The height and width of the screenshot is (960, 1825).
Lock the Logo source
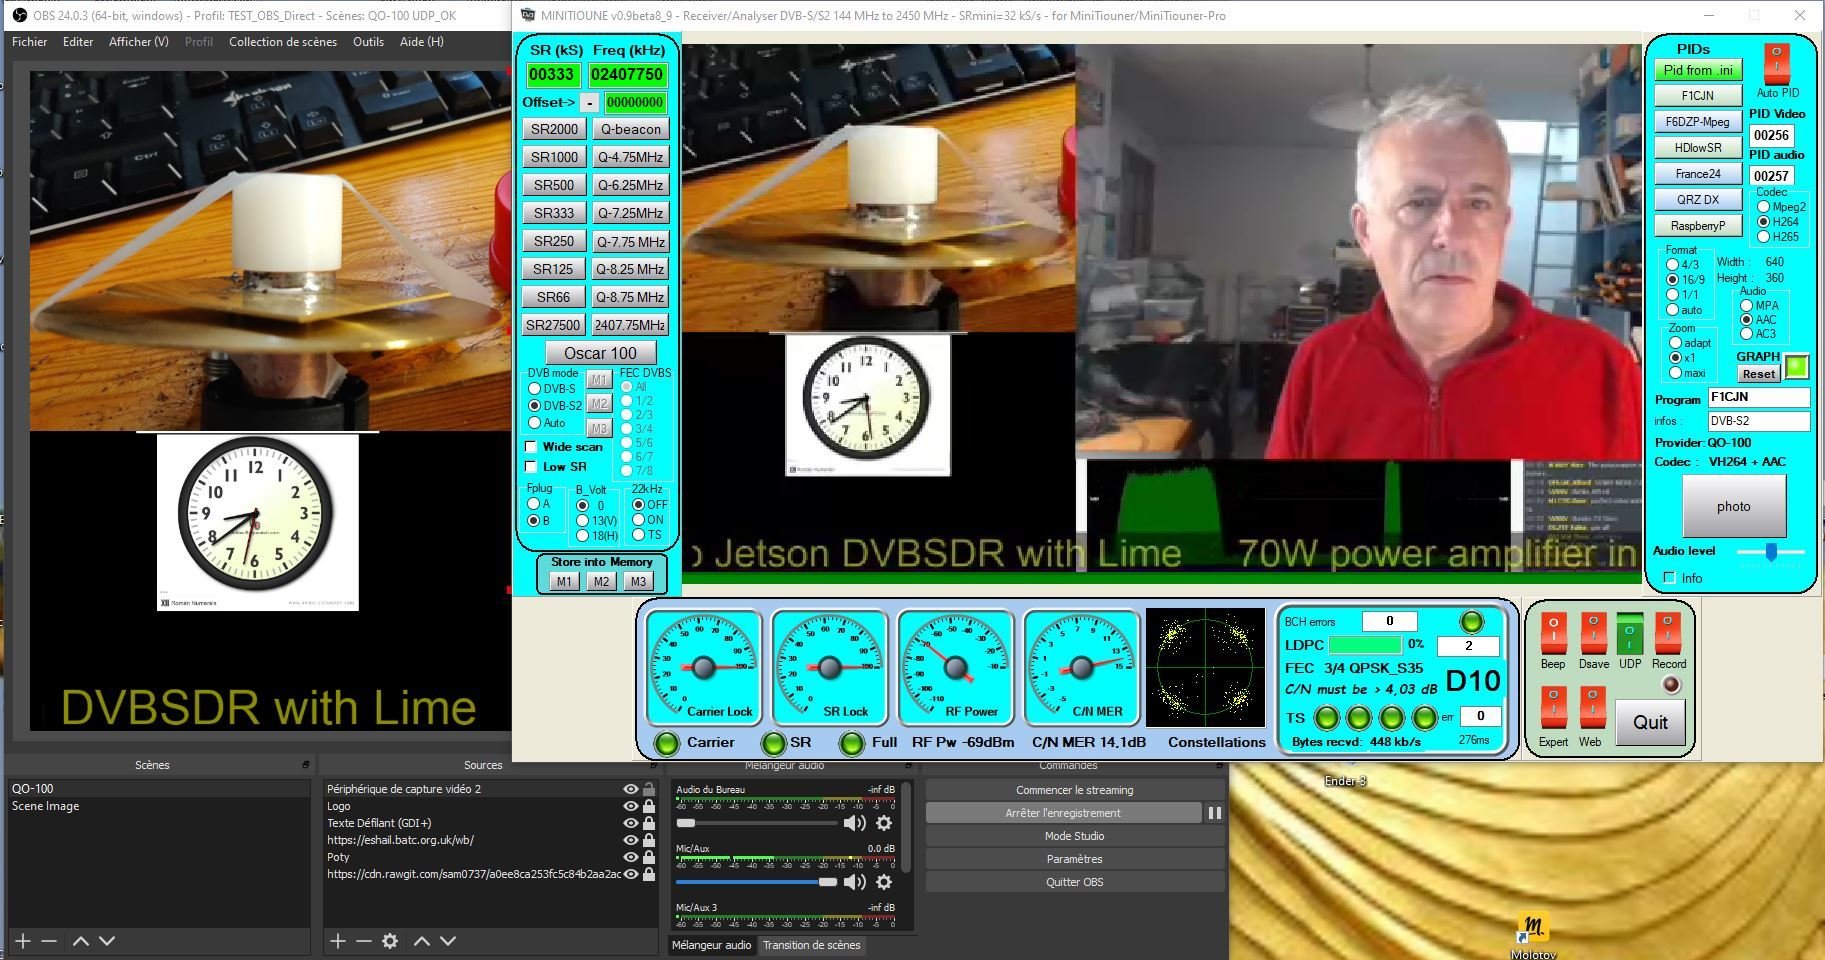[x=649, y=806]
